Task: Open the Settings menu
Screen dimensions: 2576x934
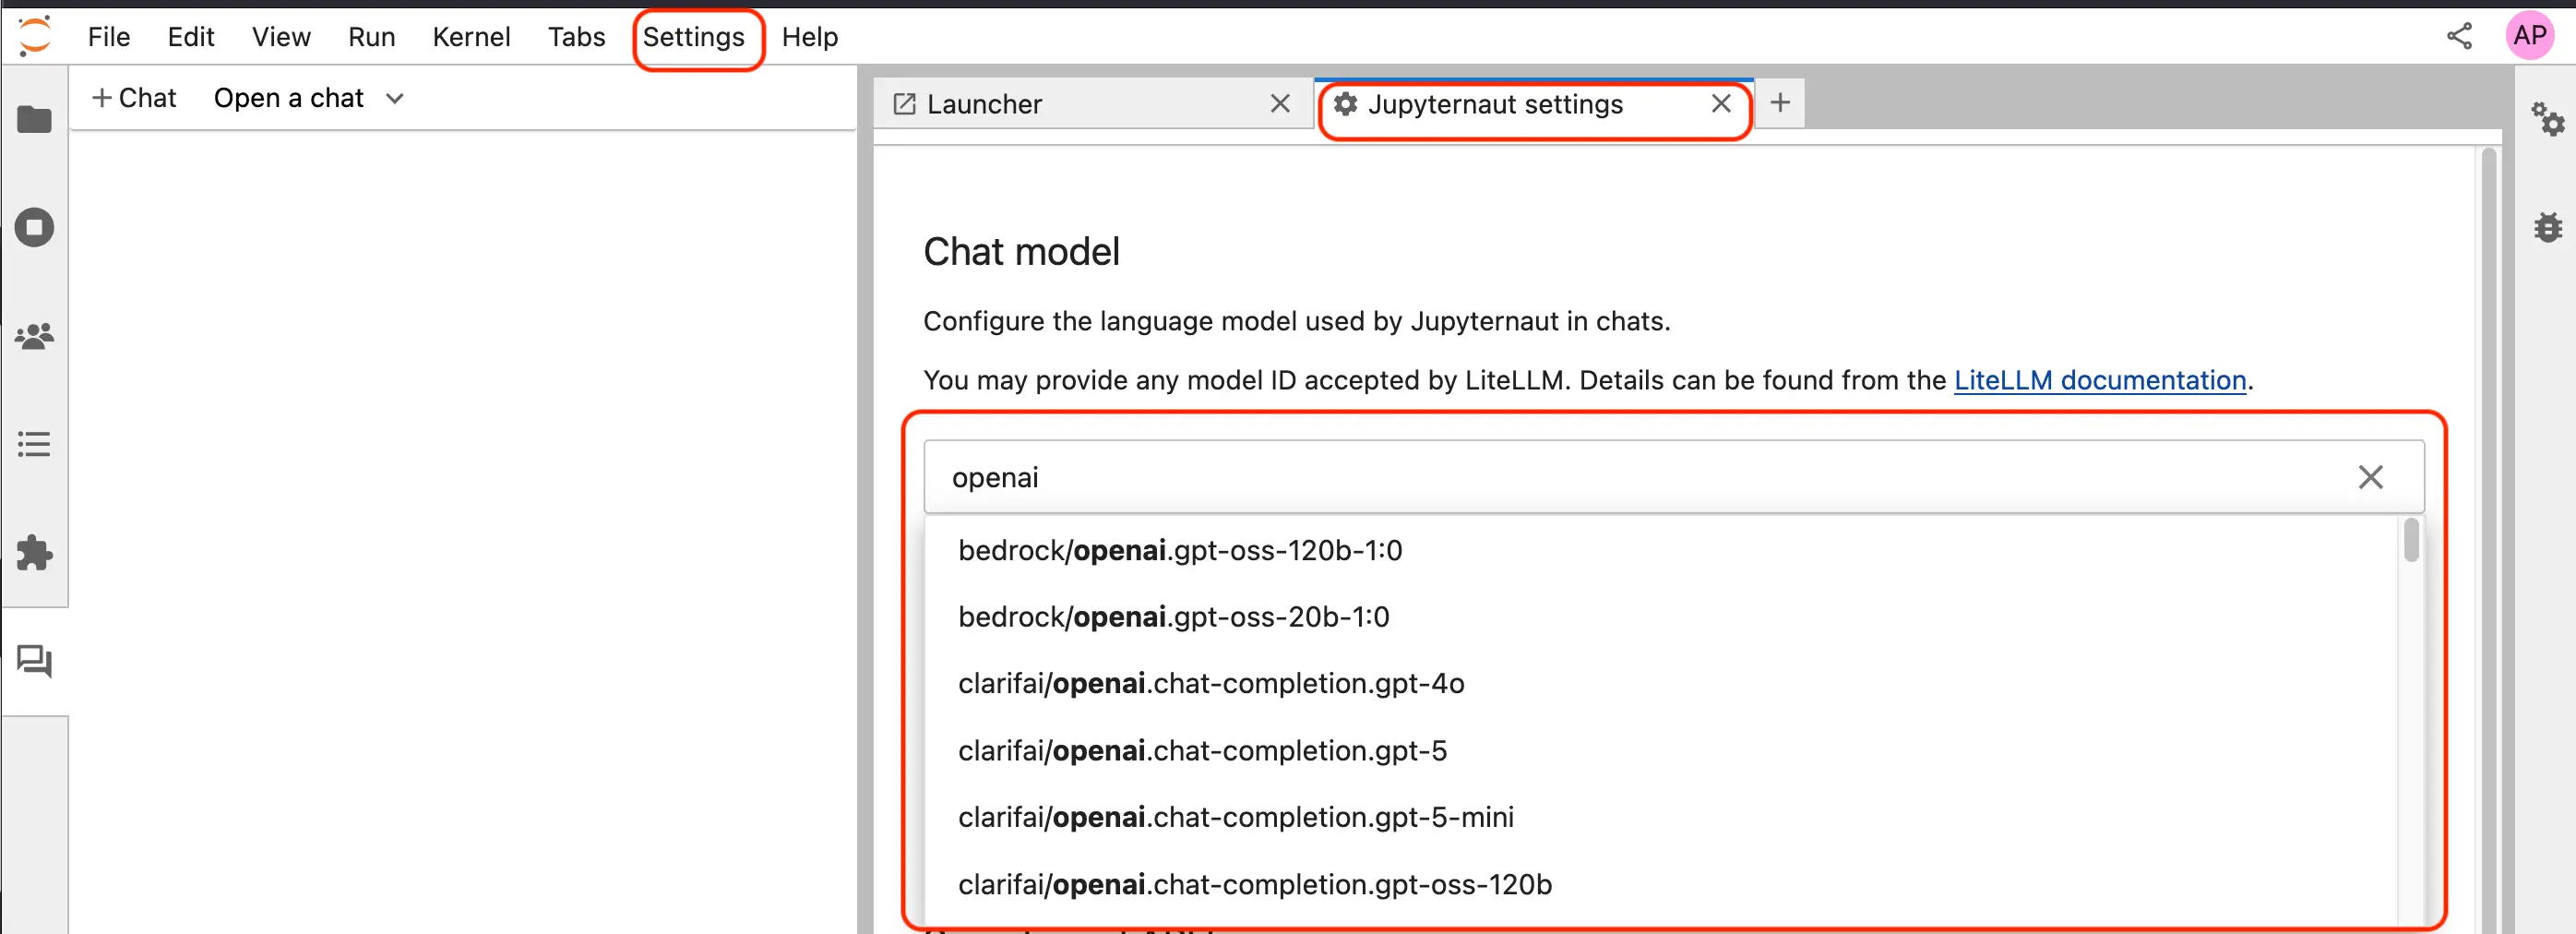Action: (697, 37)
